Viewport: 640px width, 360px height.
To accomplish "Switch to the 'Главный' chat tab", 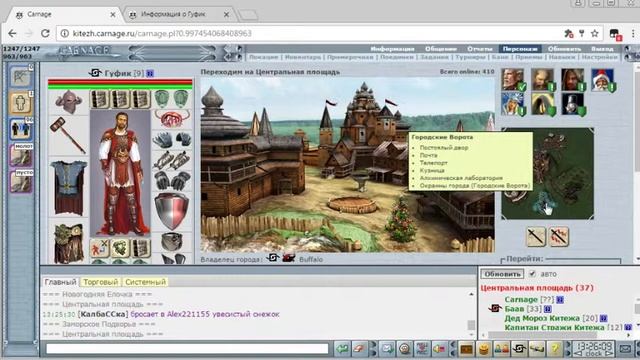I will [x=60, y=282].
